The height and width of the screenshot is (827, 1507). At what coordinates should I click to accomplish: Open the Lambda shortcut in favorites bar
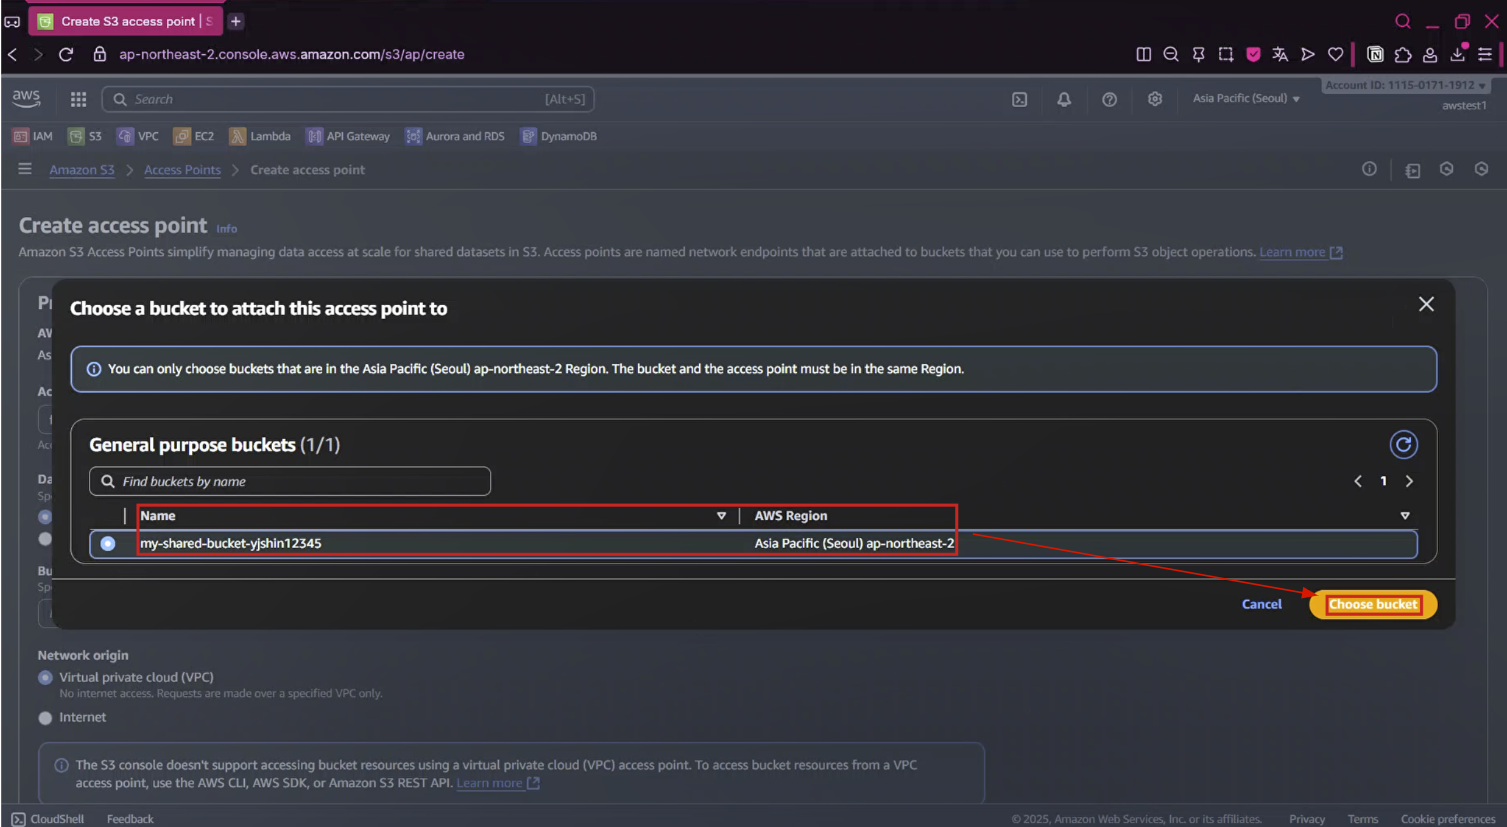click(260, 136)
